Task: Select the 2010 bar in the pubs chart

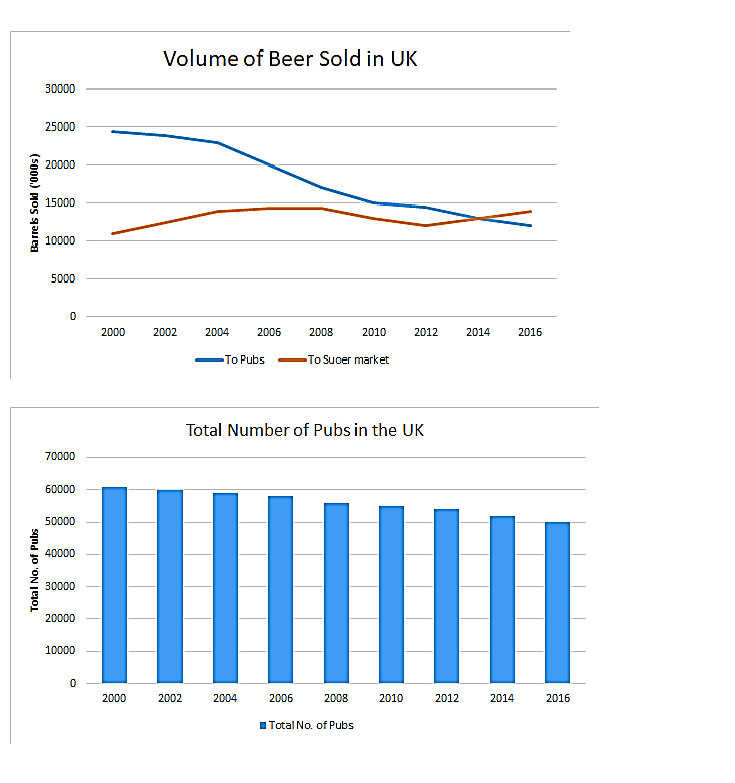Action: [391, 594]
